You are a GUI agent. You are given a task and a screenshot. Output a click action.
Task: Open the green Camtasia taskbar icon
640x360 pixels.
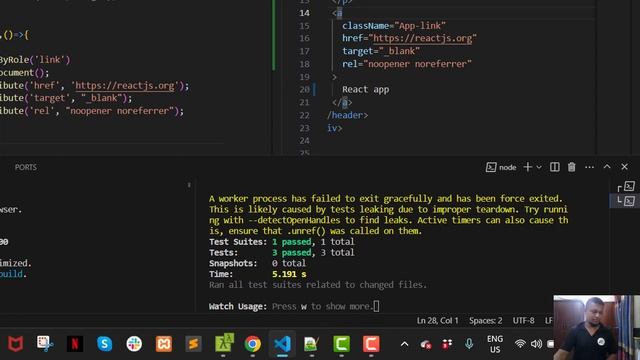[342, 344]
